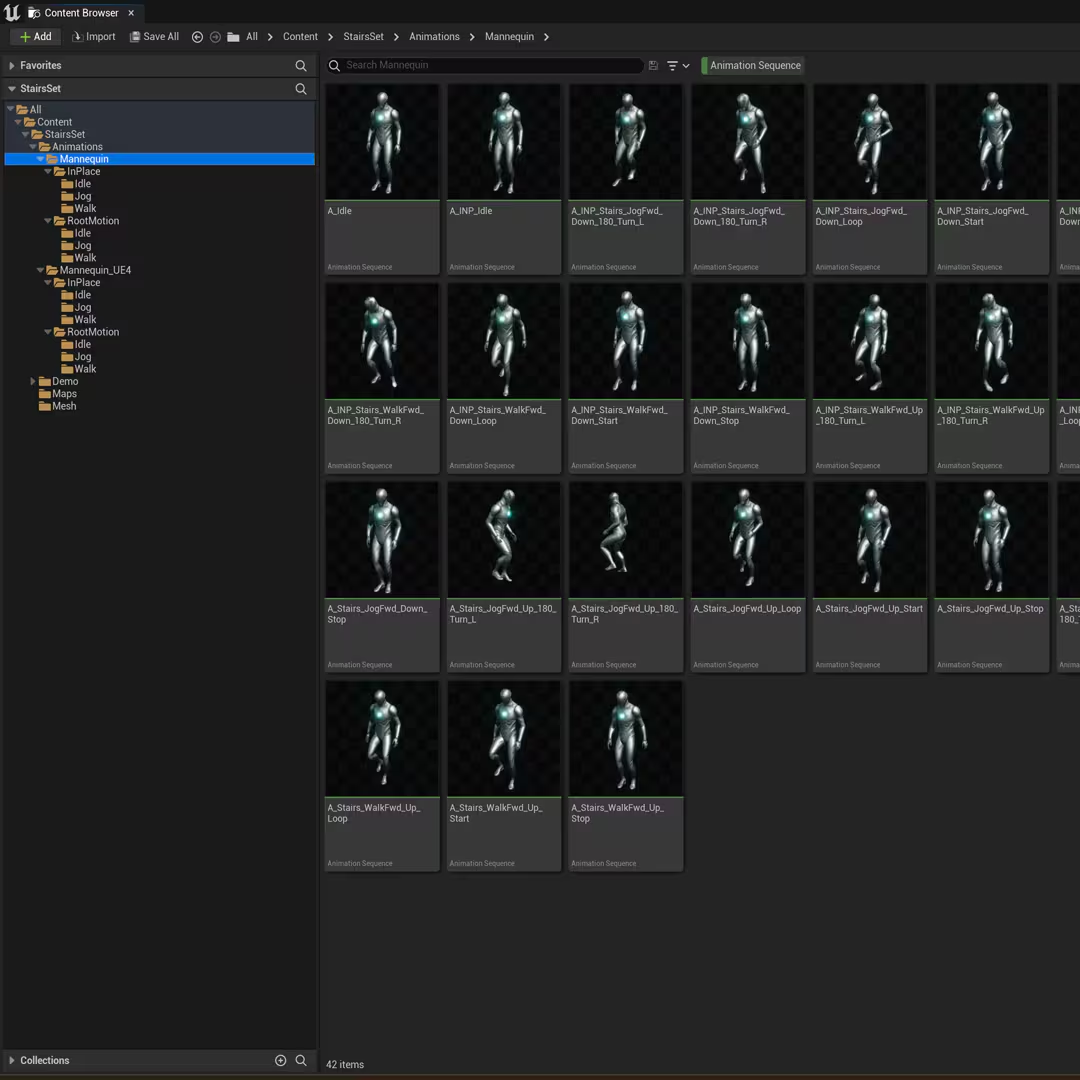Open the filter options dropdown
1080x1080 pixels.
click(x=678, y=66)
